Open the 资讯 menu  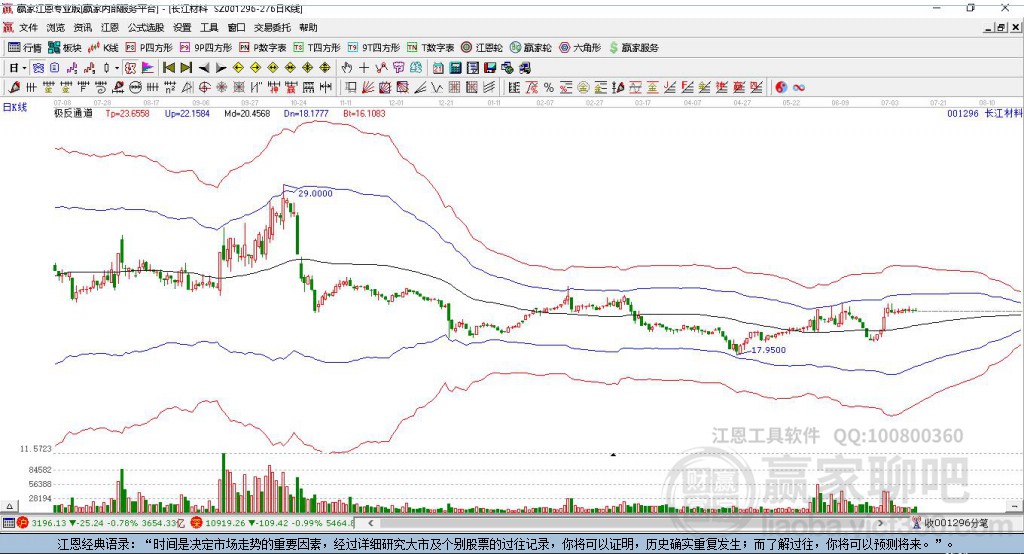click(x=82, y=27)
